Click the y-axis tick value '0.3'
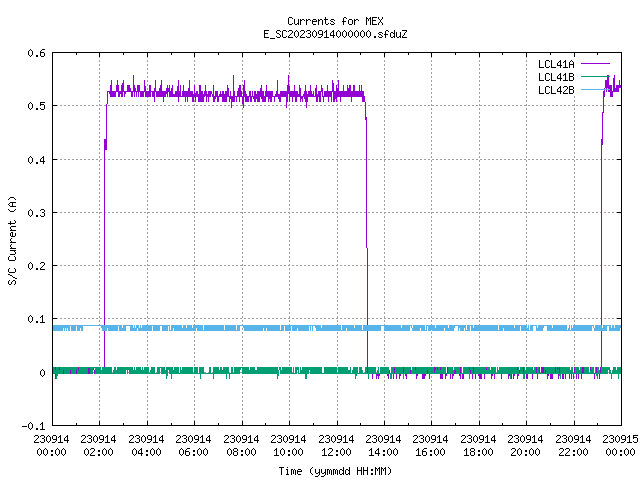Image resolution: width=640 pixels, height=480 pixels. pos(36,213)
